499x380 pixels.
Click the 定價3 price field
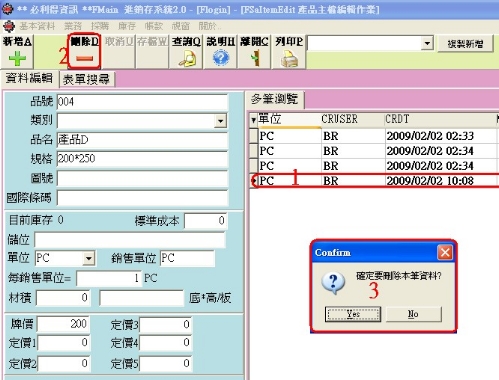(x=165, y=324)
